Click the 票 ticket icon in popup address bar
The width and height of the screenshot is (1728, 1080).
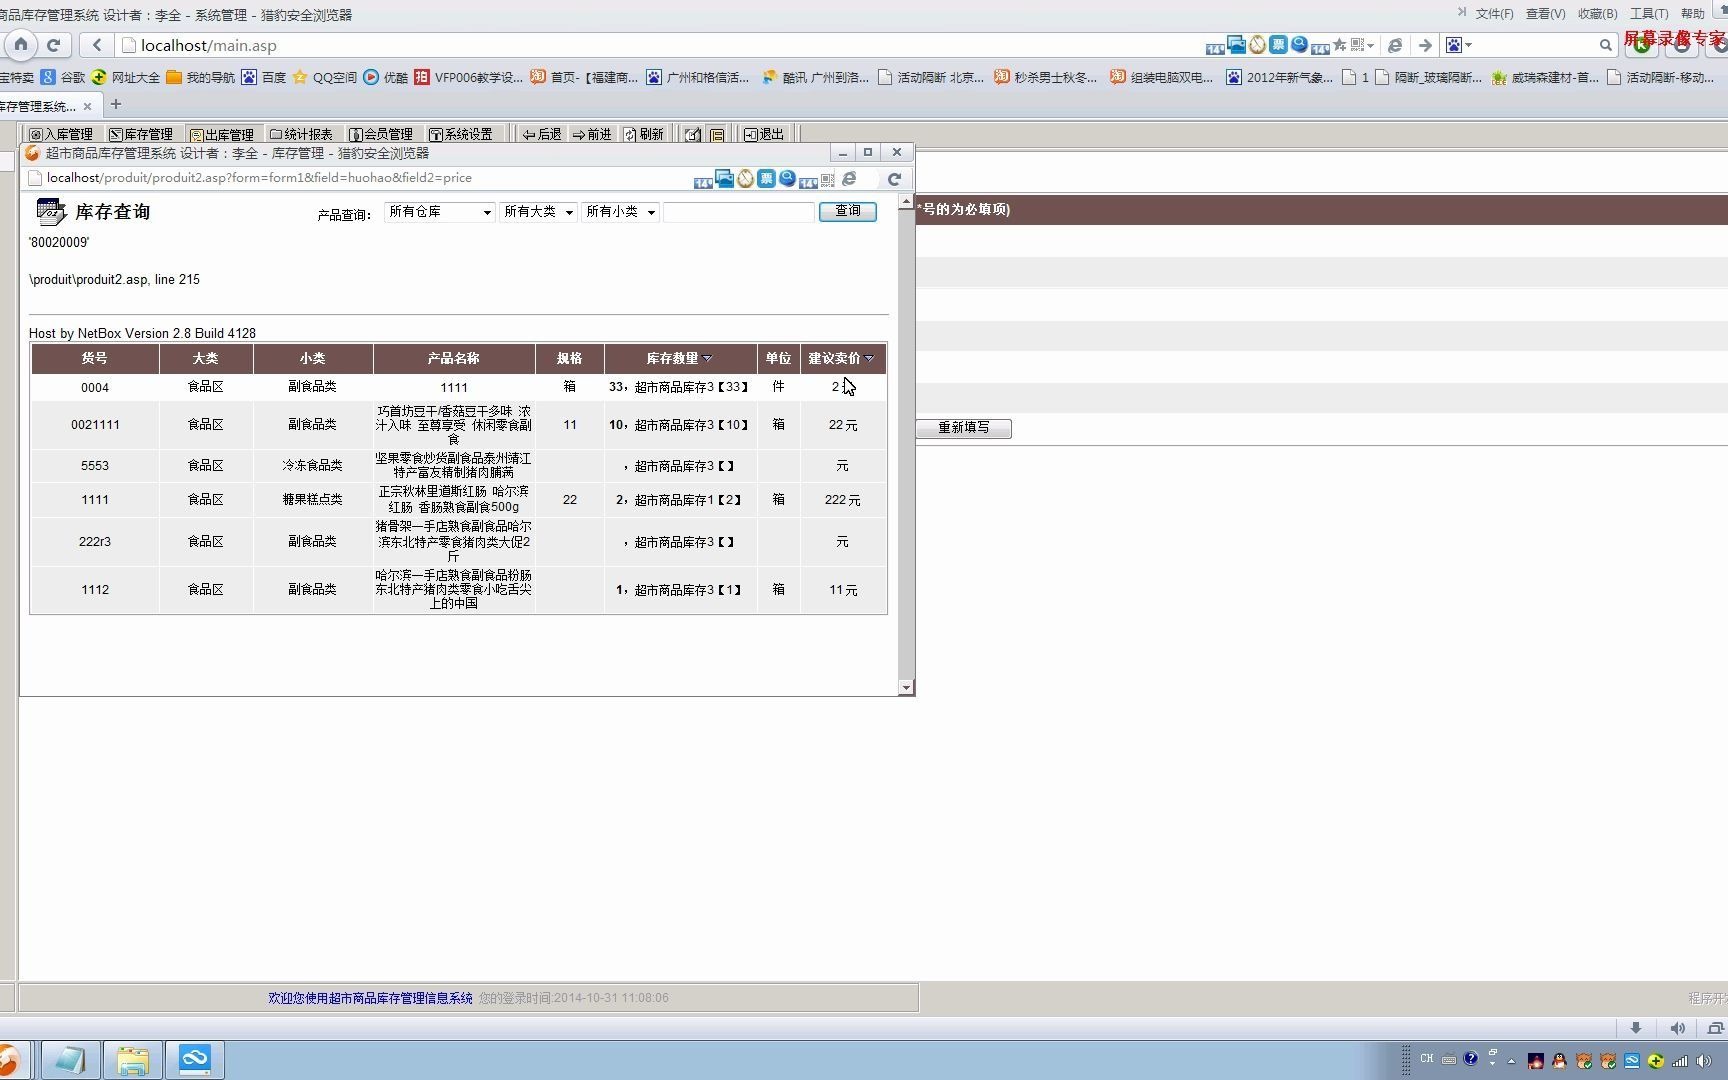766,178
